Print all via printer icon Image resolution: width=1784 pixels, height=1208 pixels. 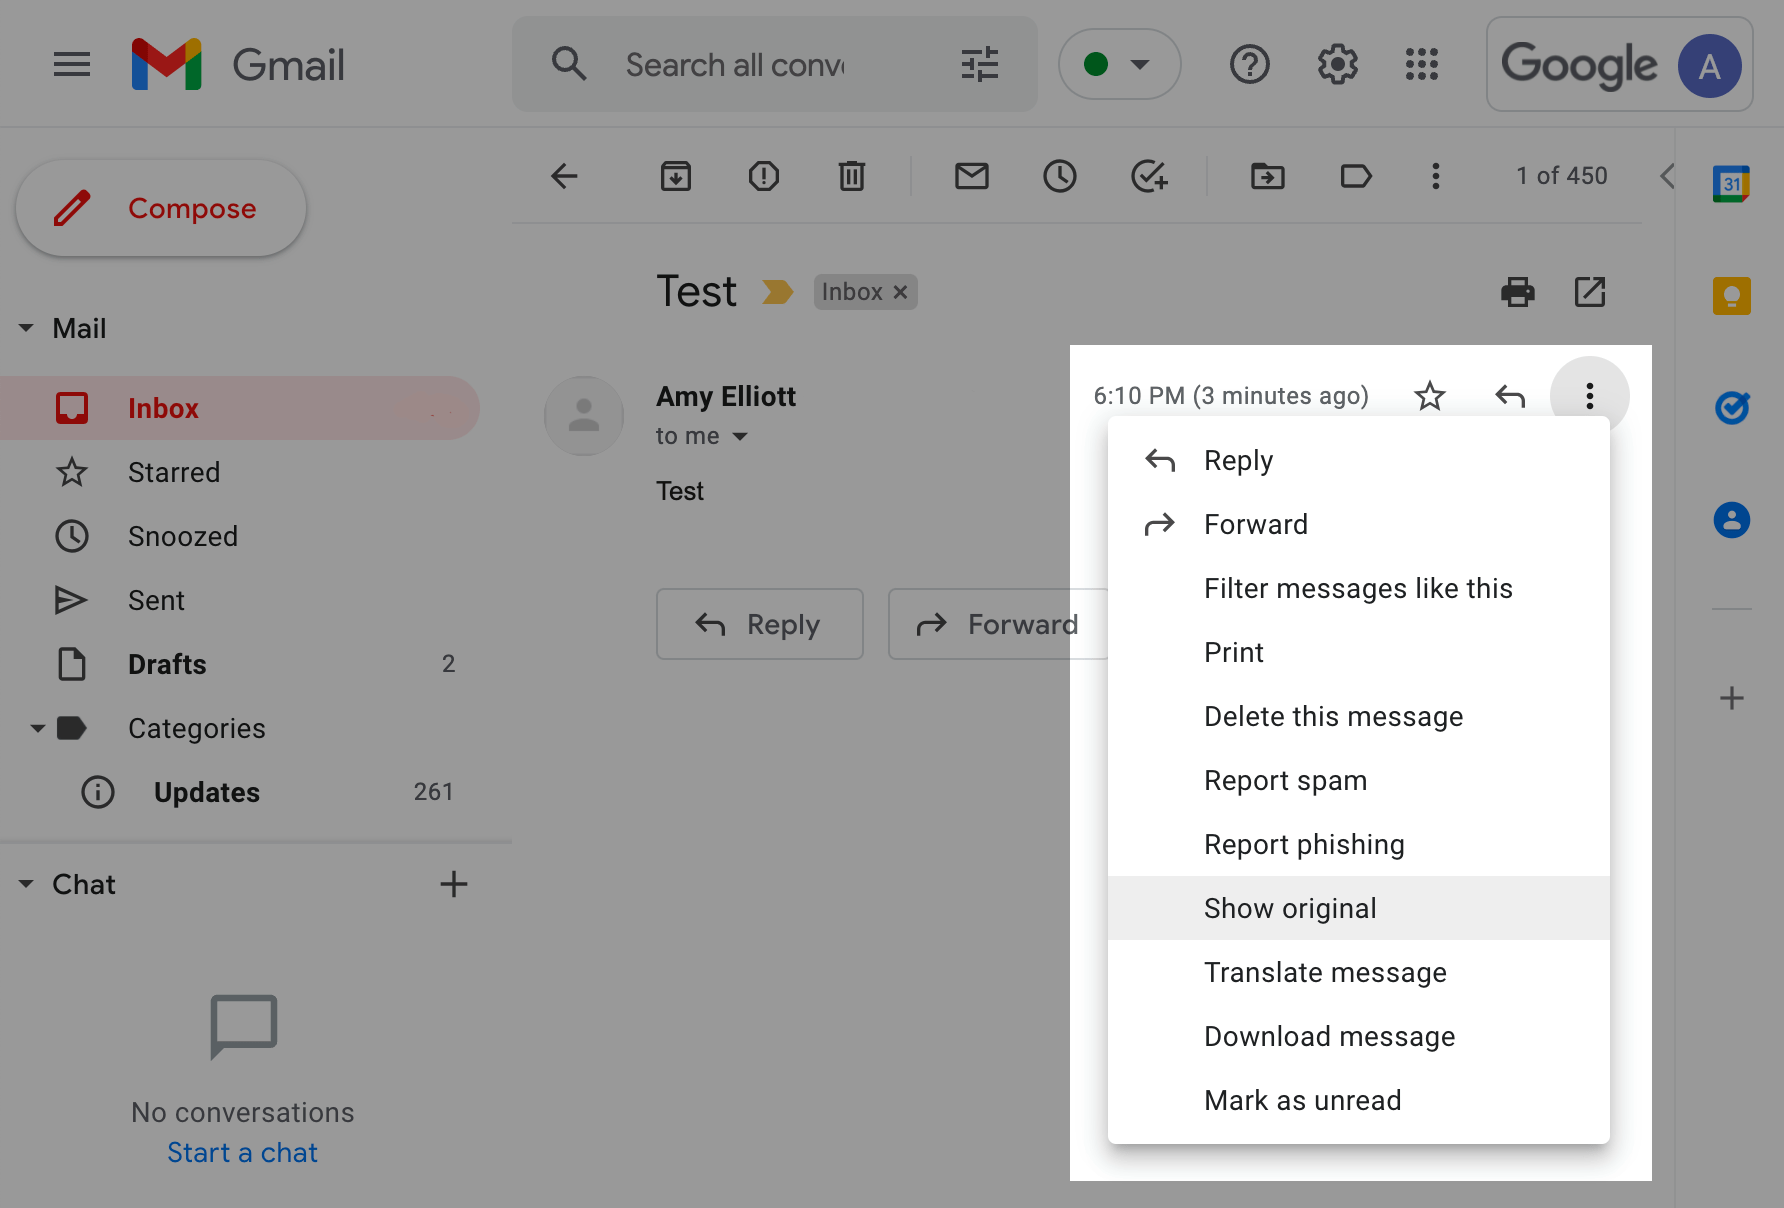click(1518, 292)
